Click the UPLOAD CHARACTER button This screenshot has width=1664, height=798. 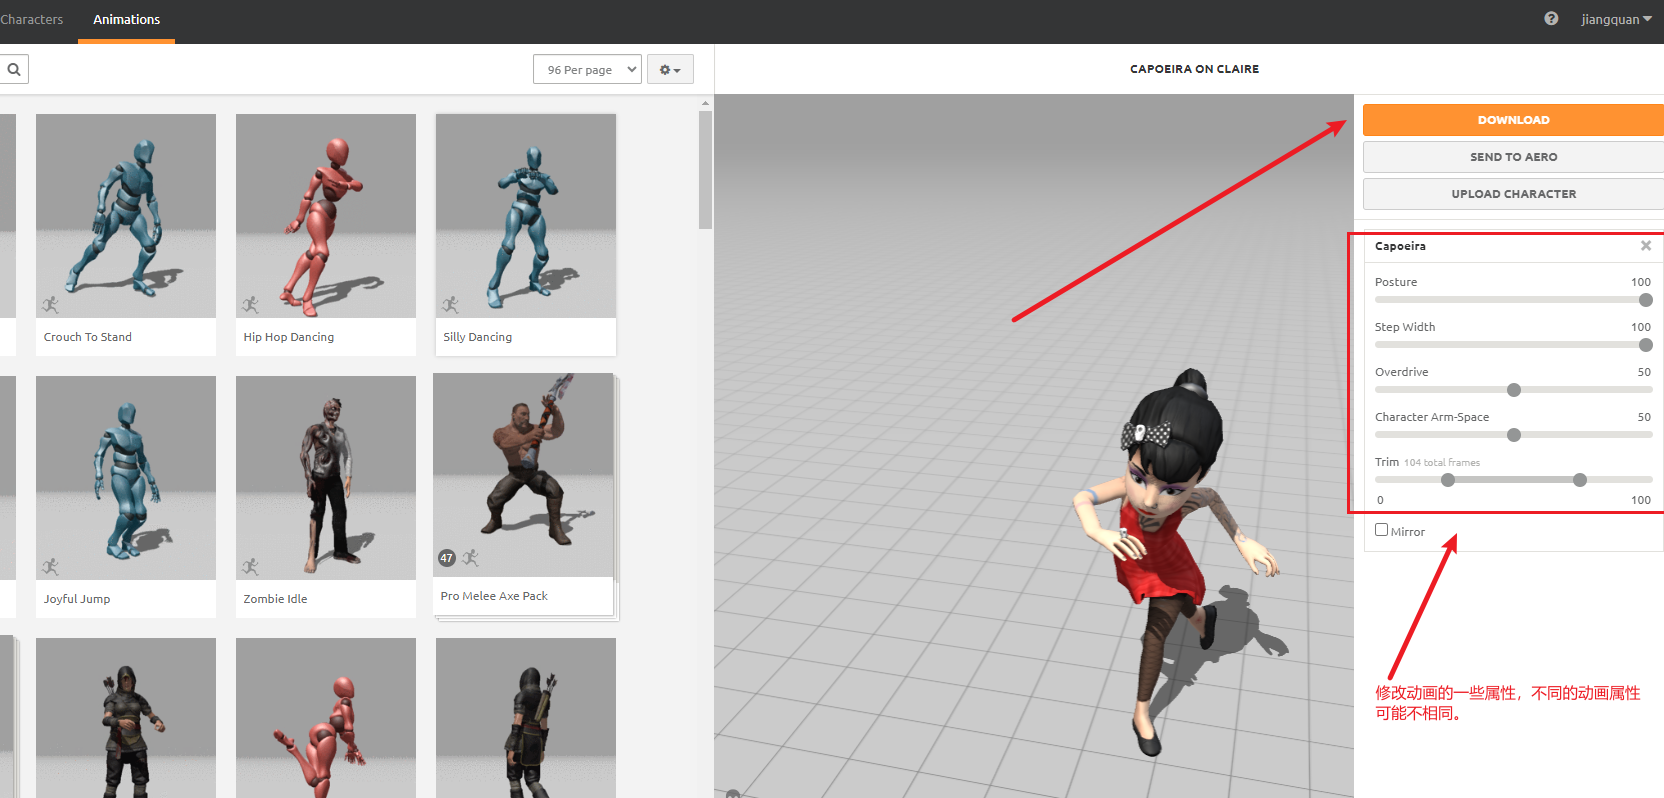click(x=1513, y=194)
